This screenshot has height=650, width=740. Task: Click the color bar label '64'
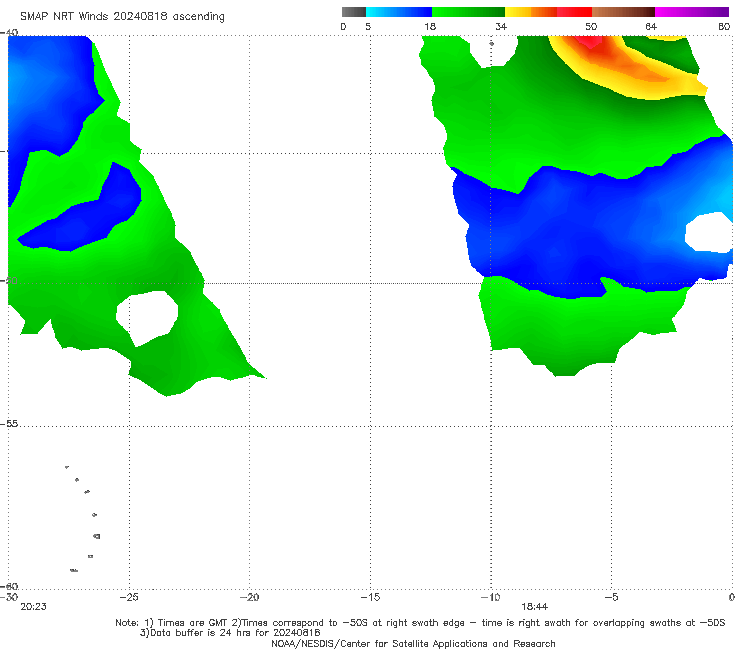pyautogui.click(x=651, y=26)
